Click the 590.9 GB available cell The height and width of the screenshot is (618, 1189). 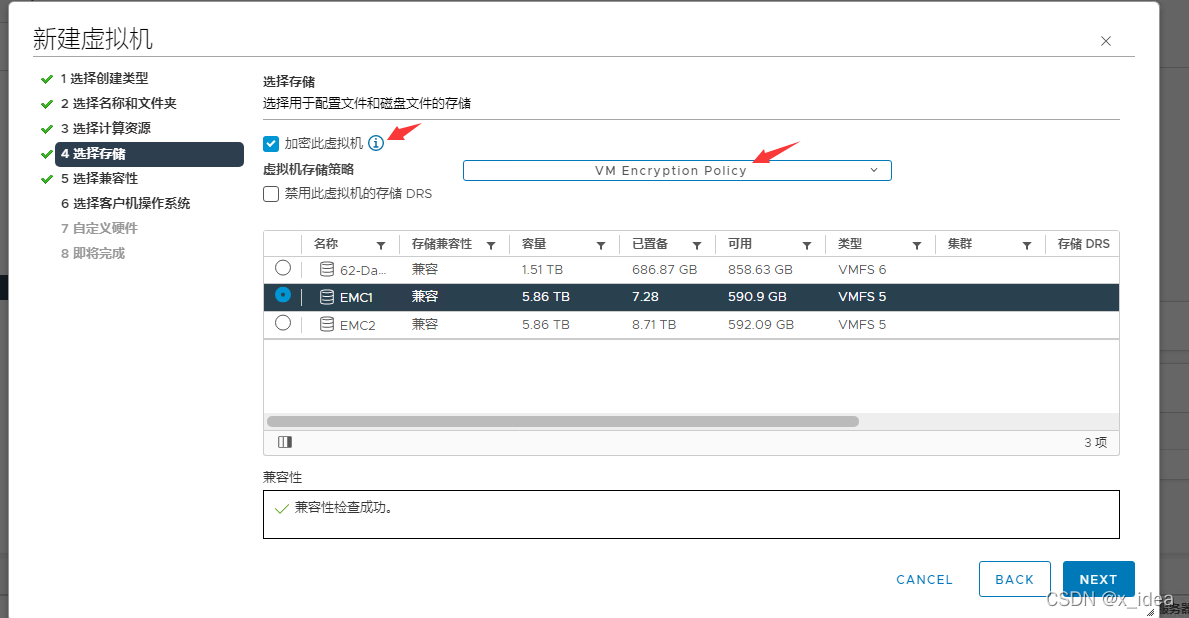(x=757, y=297)
